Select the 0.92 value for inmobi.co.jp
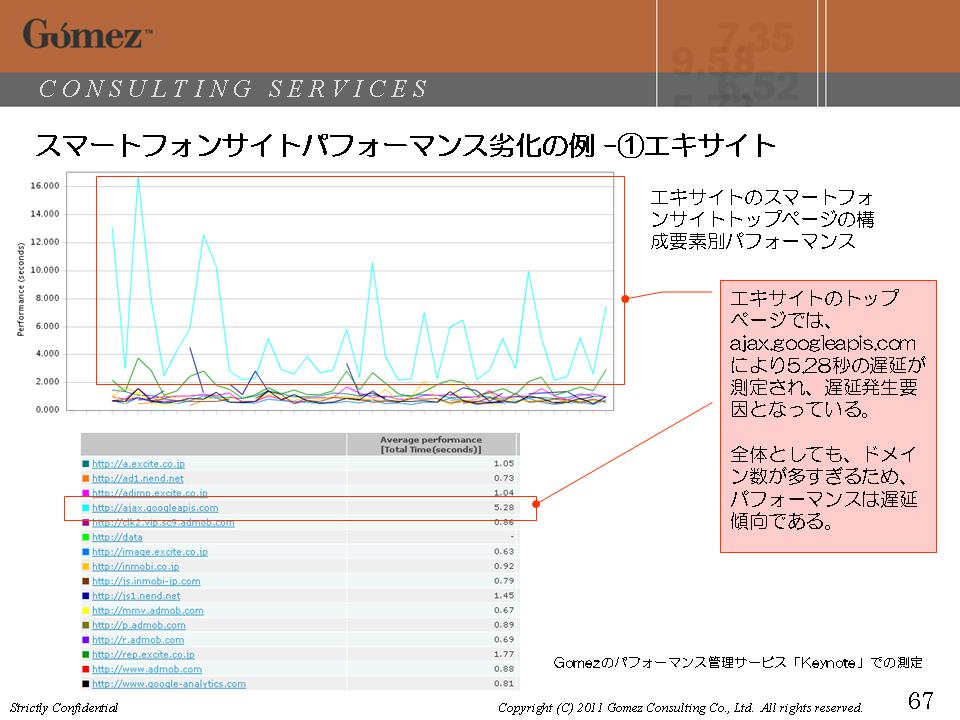The image size is (960, 720). 504,566
